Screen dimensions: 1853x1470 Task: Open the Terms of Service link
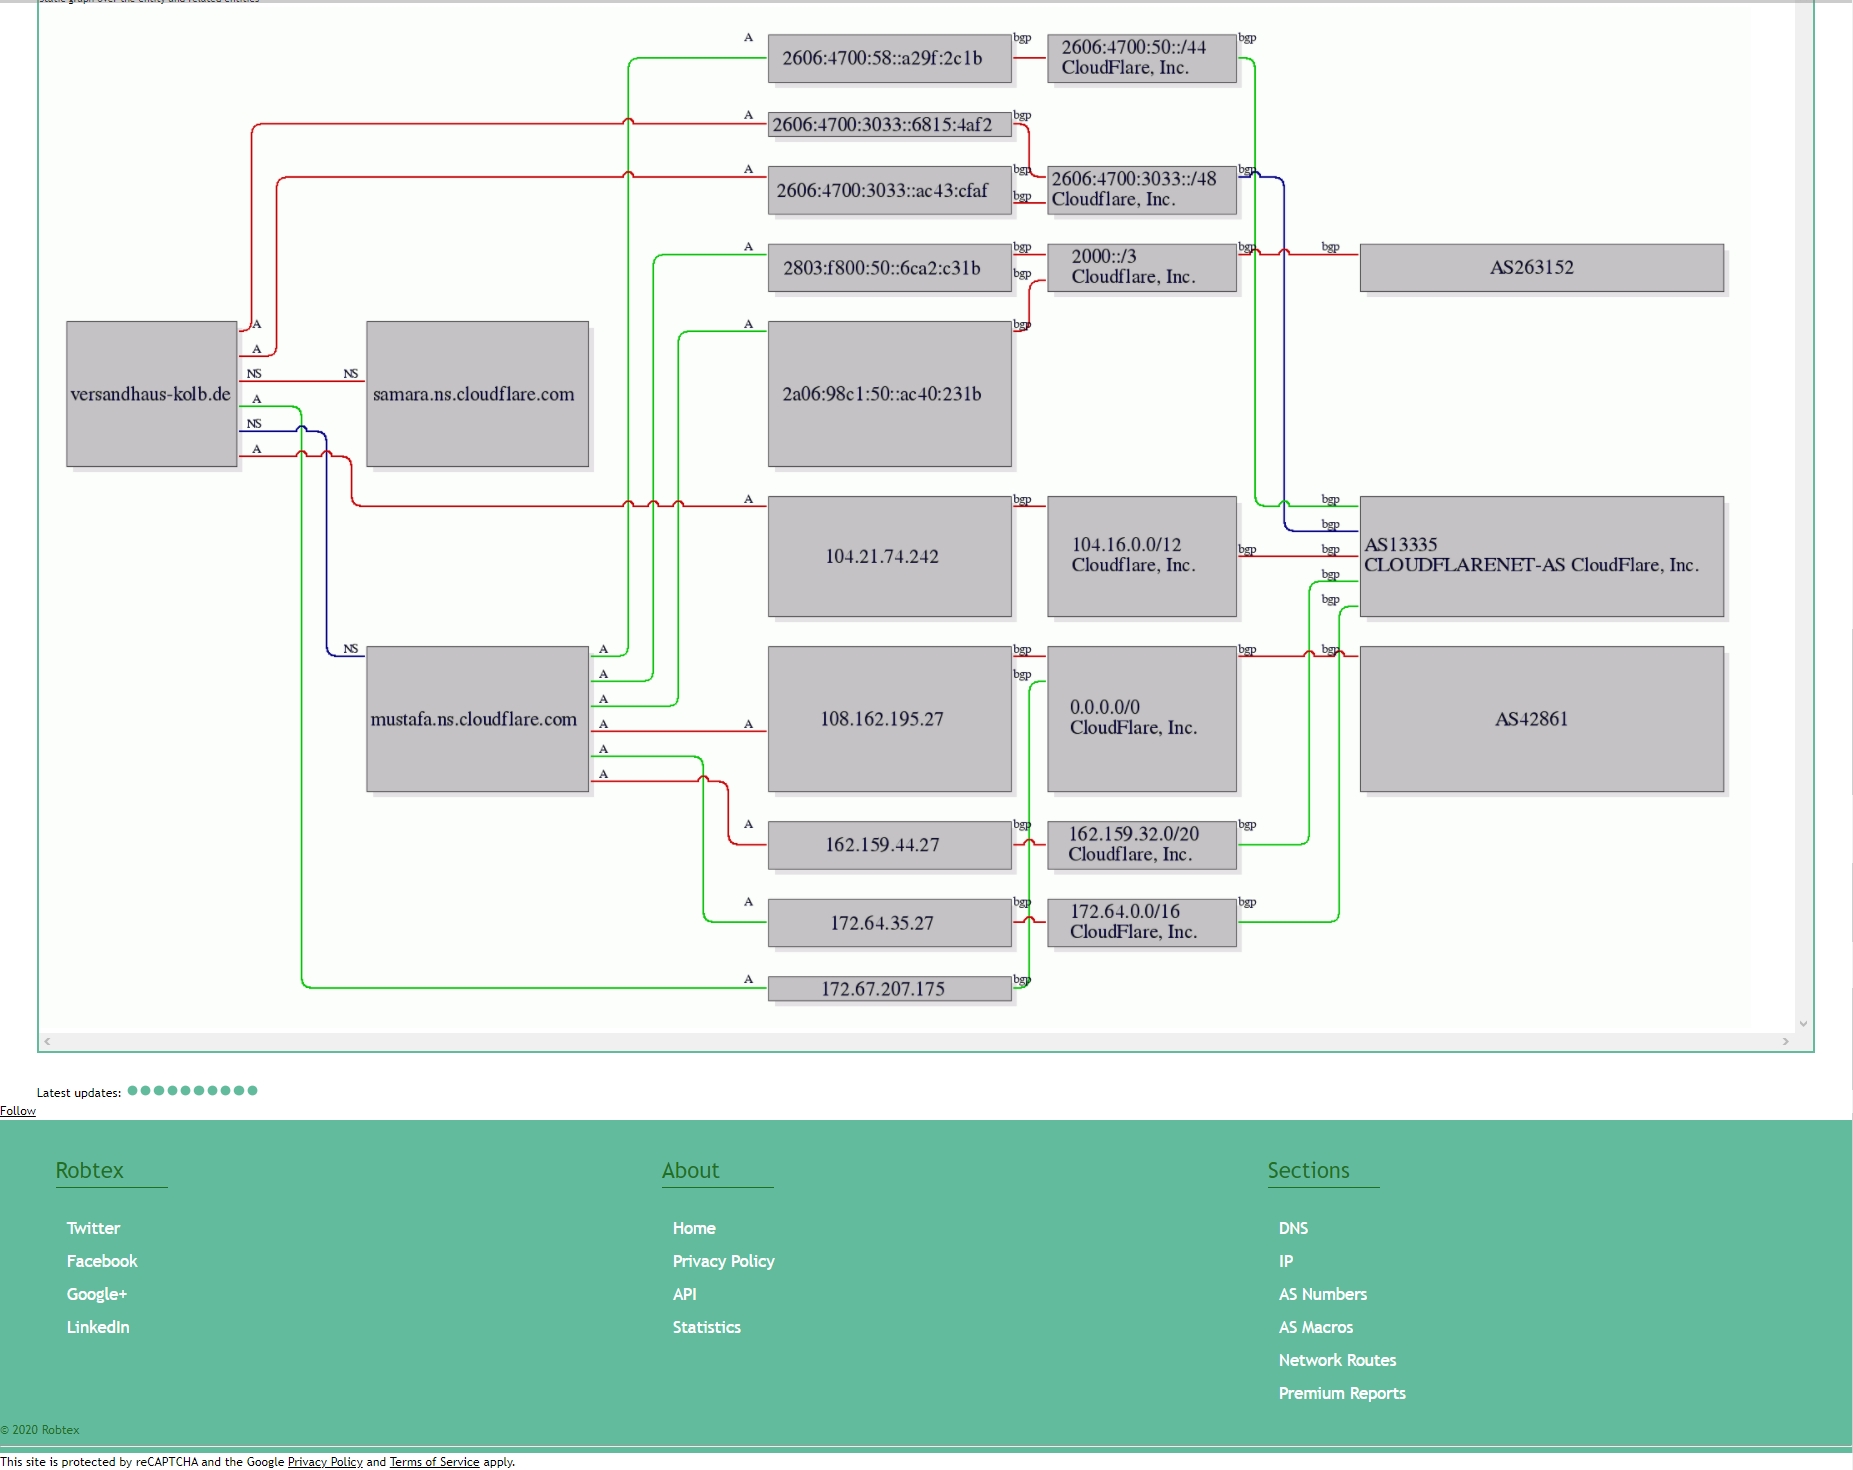coord(434,1462)
